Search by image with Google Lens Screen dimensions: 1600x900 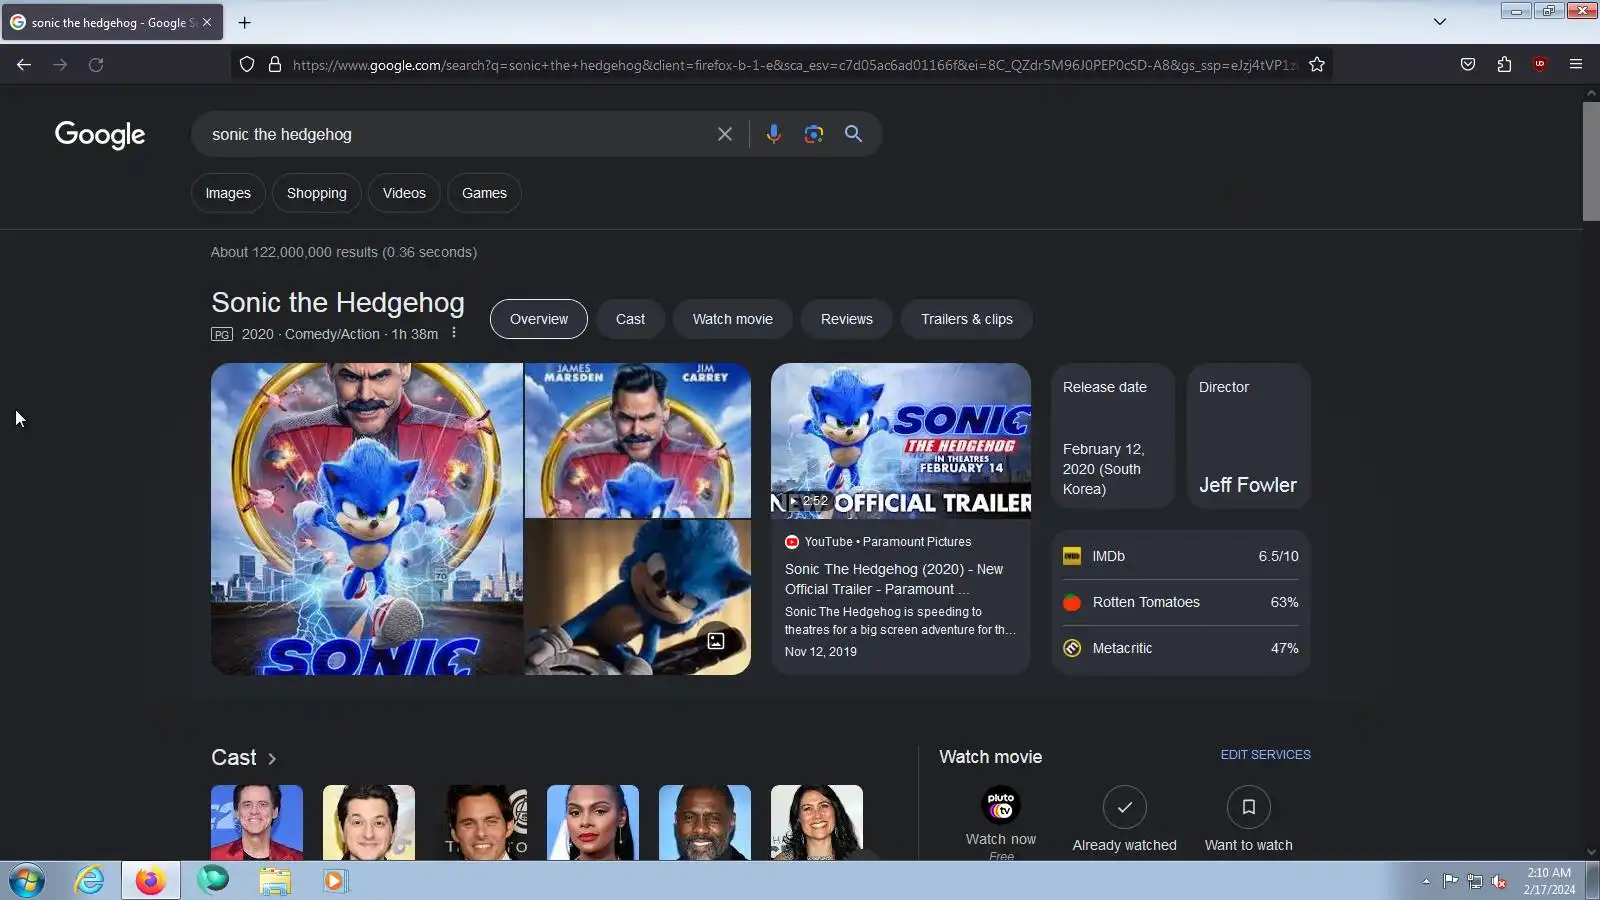(x=814, y=134)
